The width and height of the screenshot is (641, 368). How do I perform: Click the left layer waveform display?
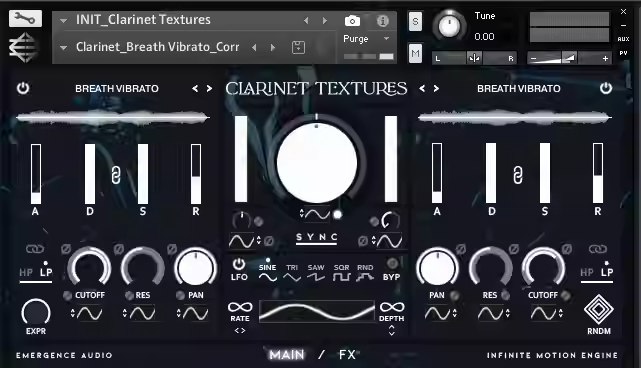(113, 118)
